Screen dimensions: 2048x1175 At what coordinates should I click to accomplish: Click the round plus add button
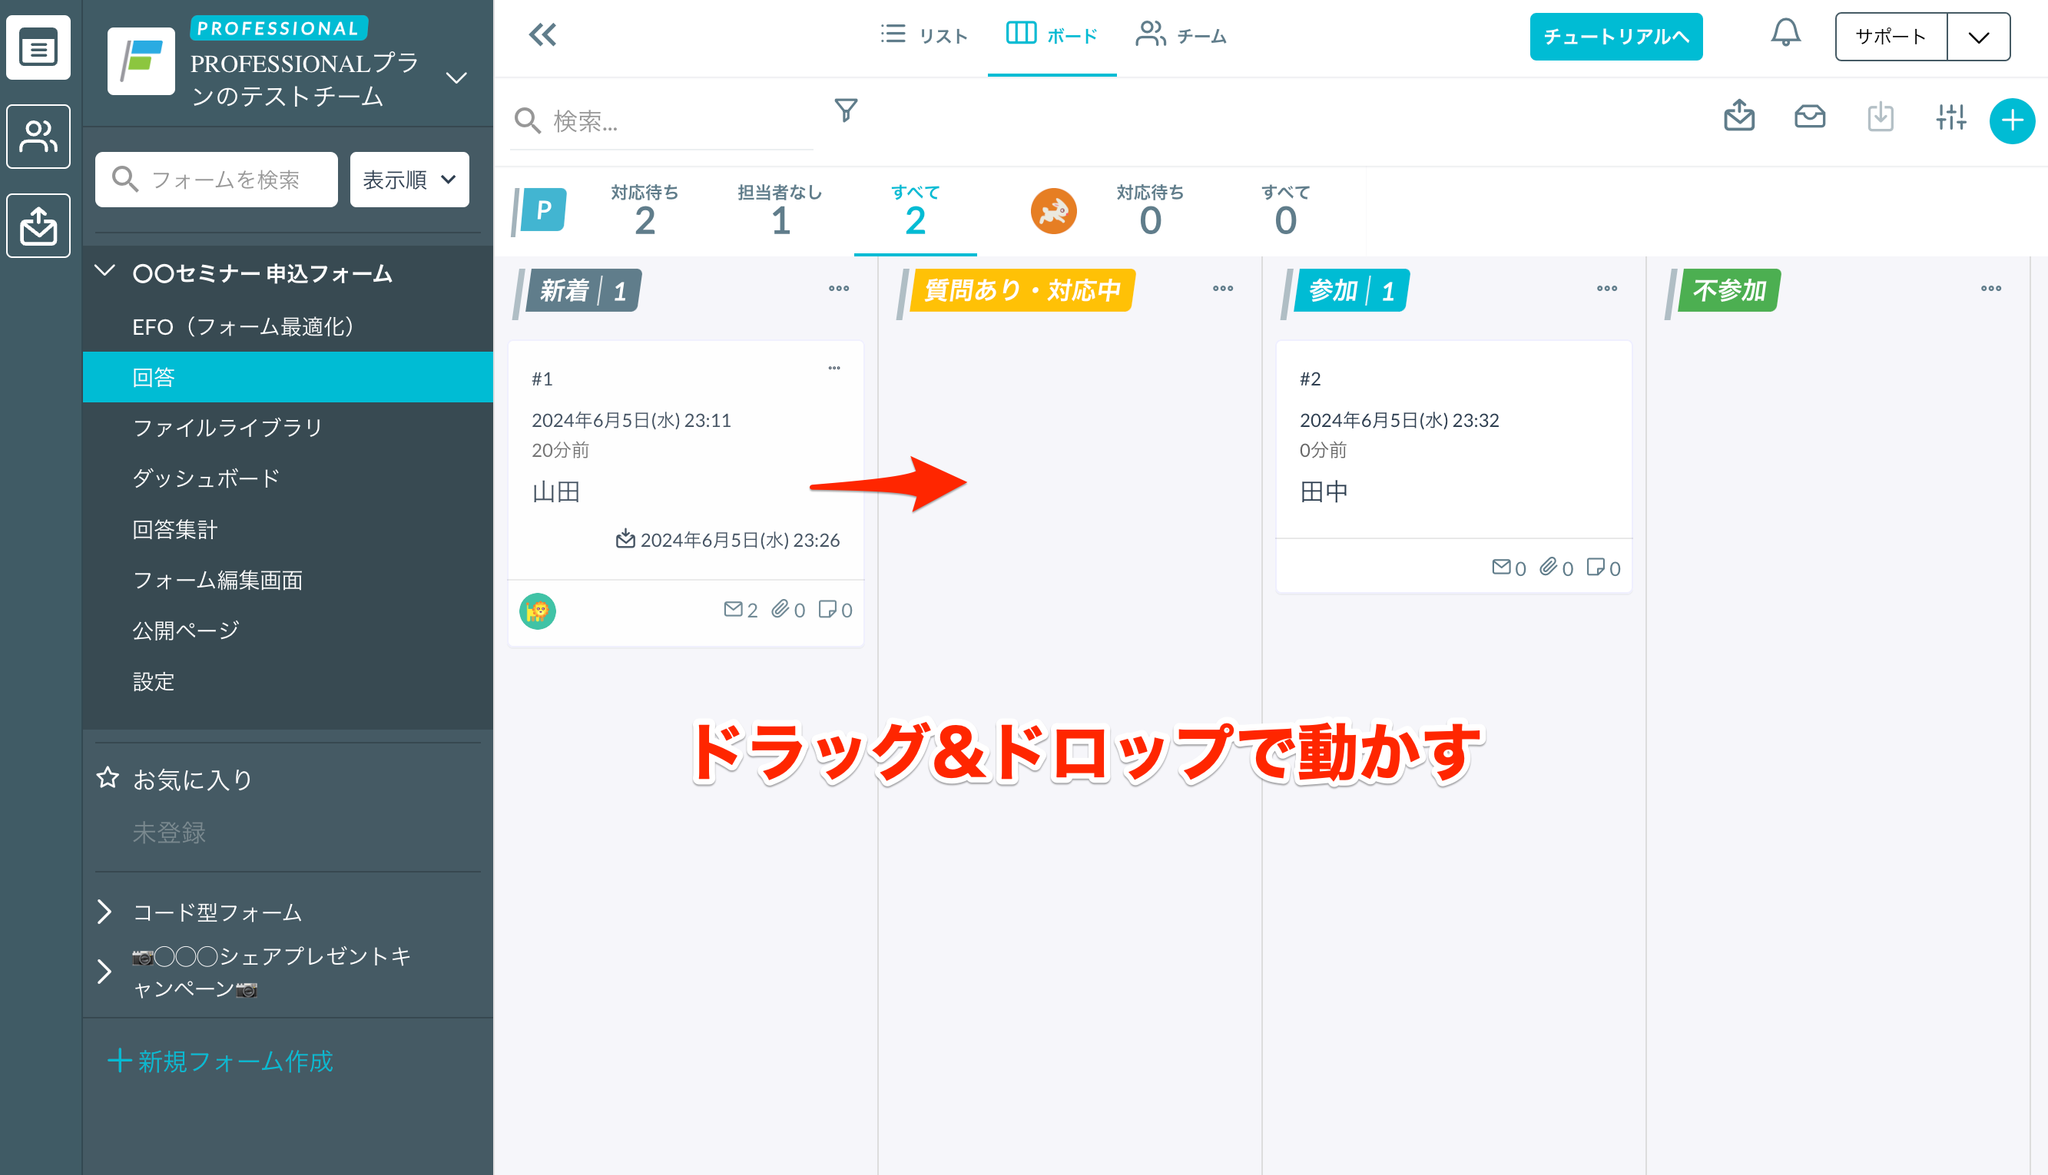(2012, 121)
